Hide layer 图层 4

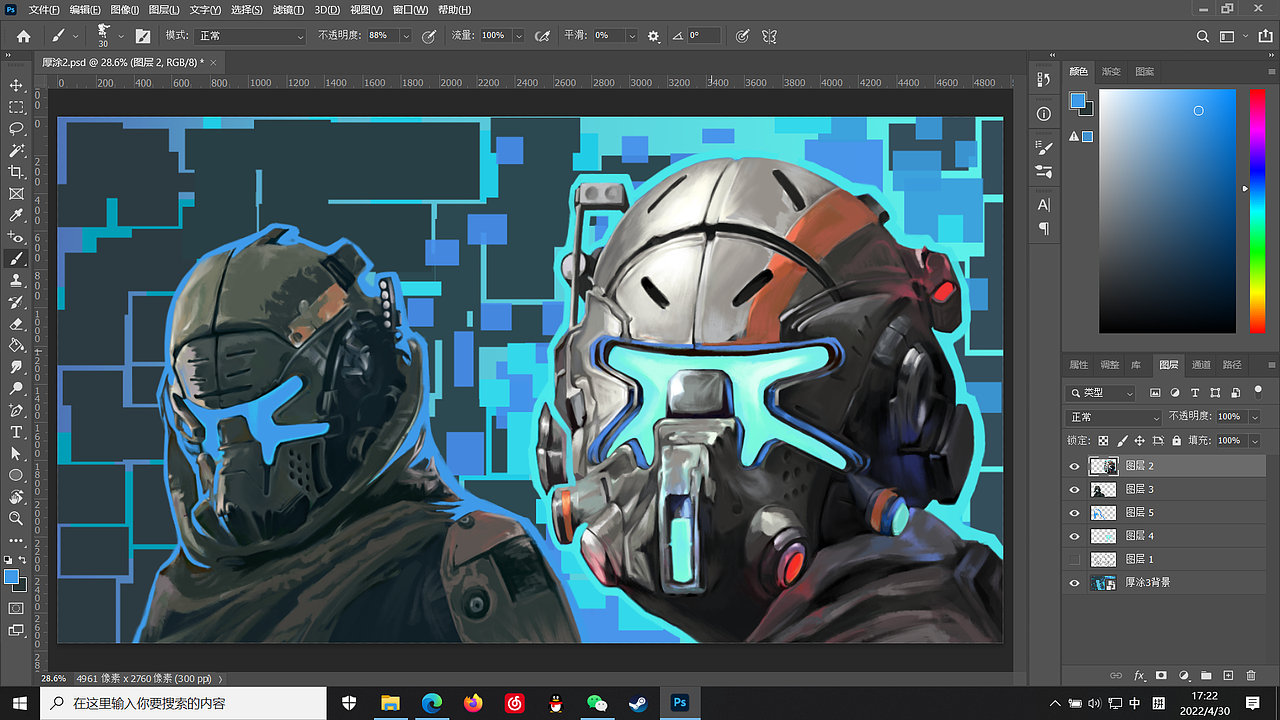click(x=1075, y=536)
